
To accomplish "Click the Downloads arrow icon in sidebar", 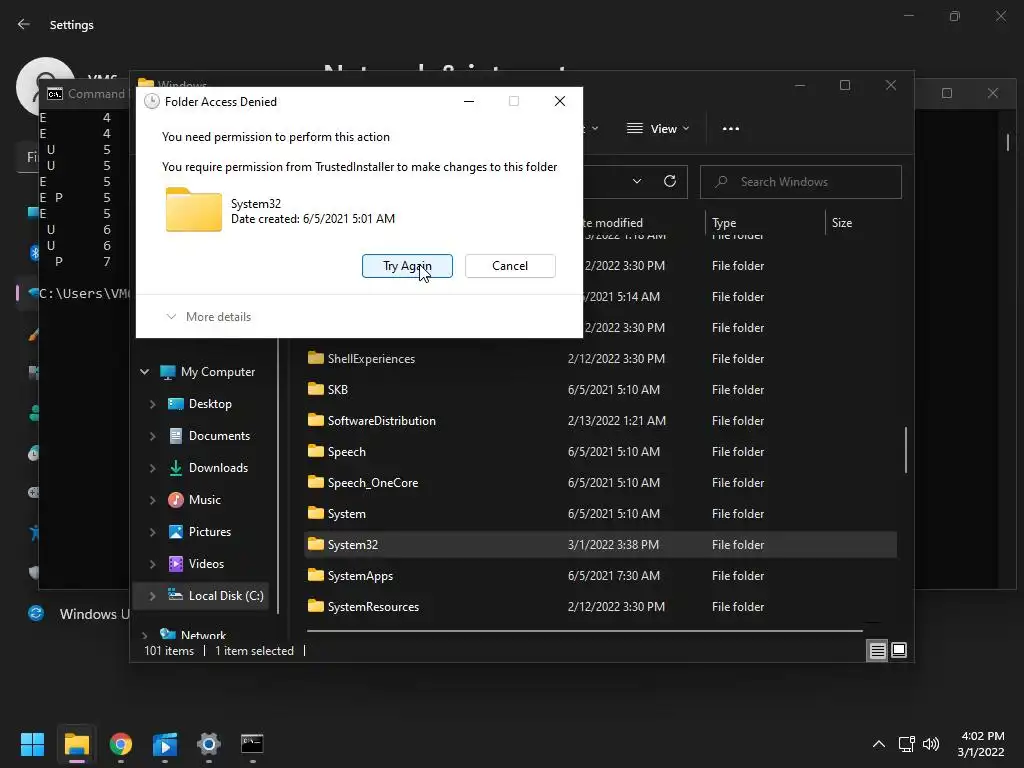I will pos(176,468).
